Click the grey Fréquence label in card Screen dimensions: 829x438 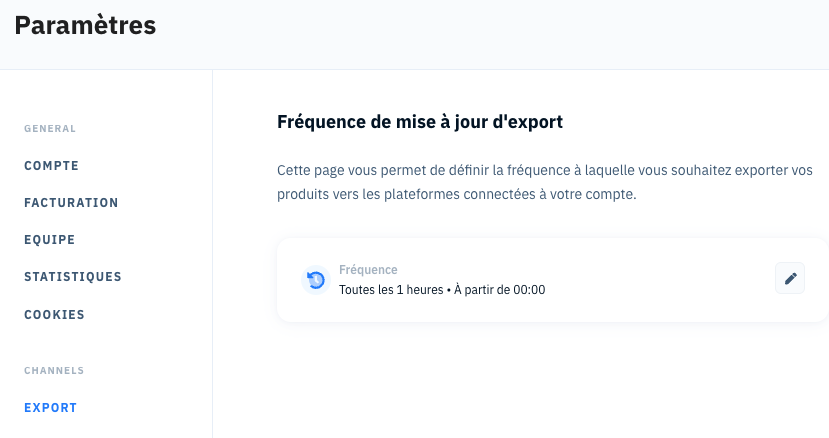coord(368,270)
